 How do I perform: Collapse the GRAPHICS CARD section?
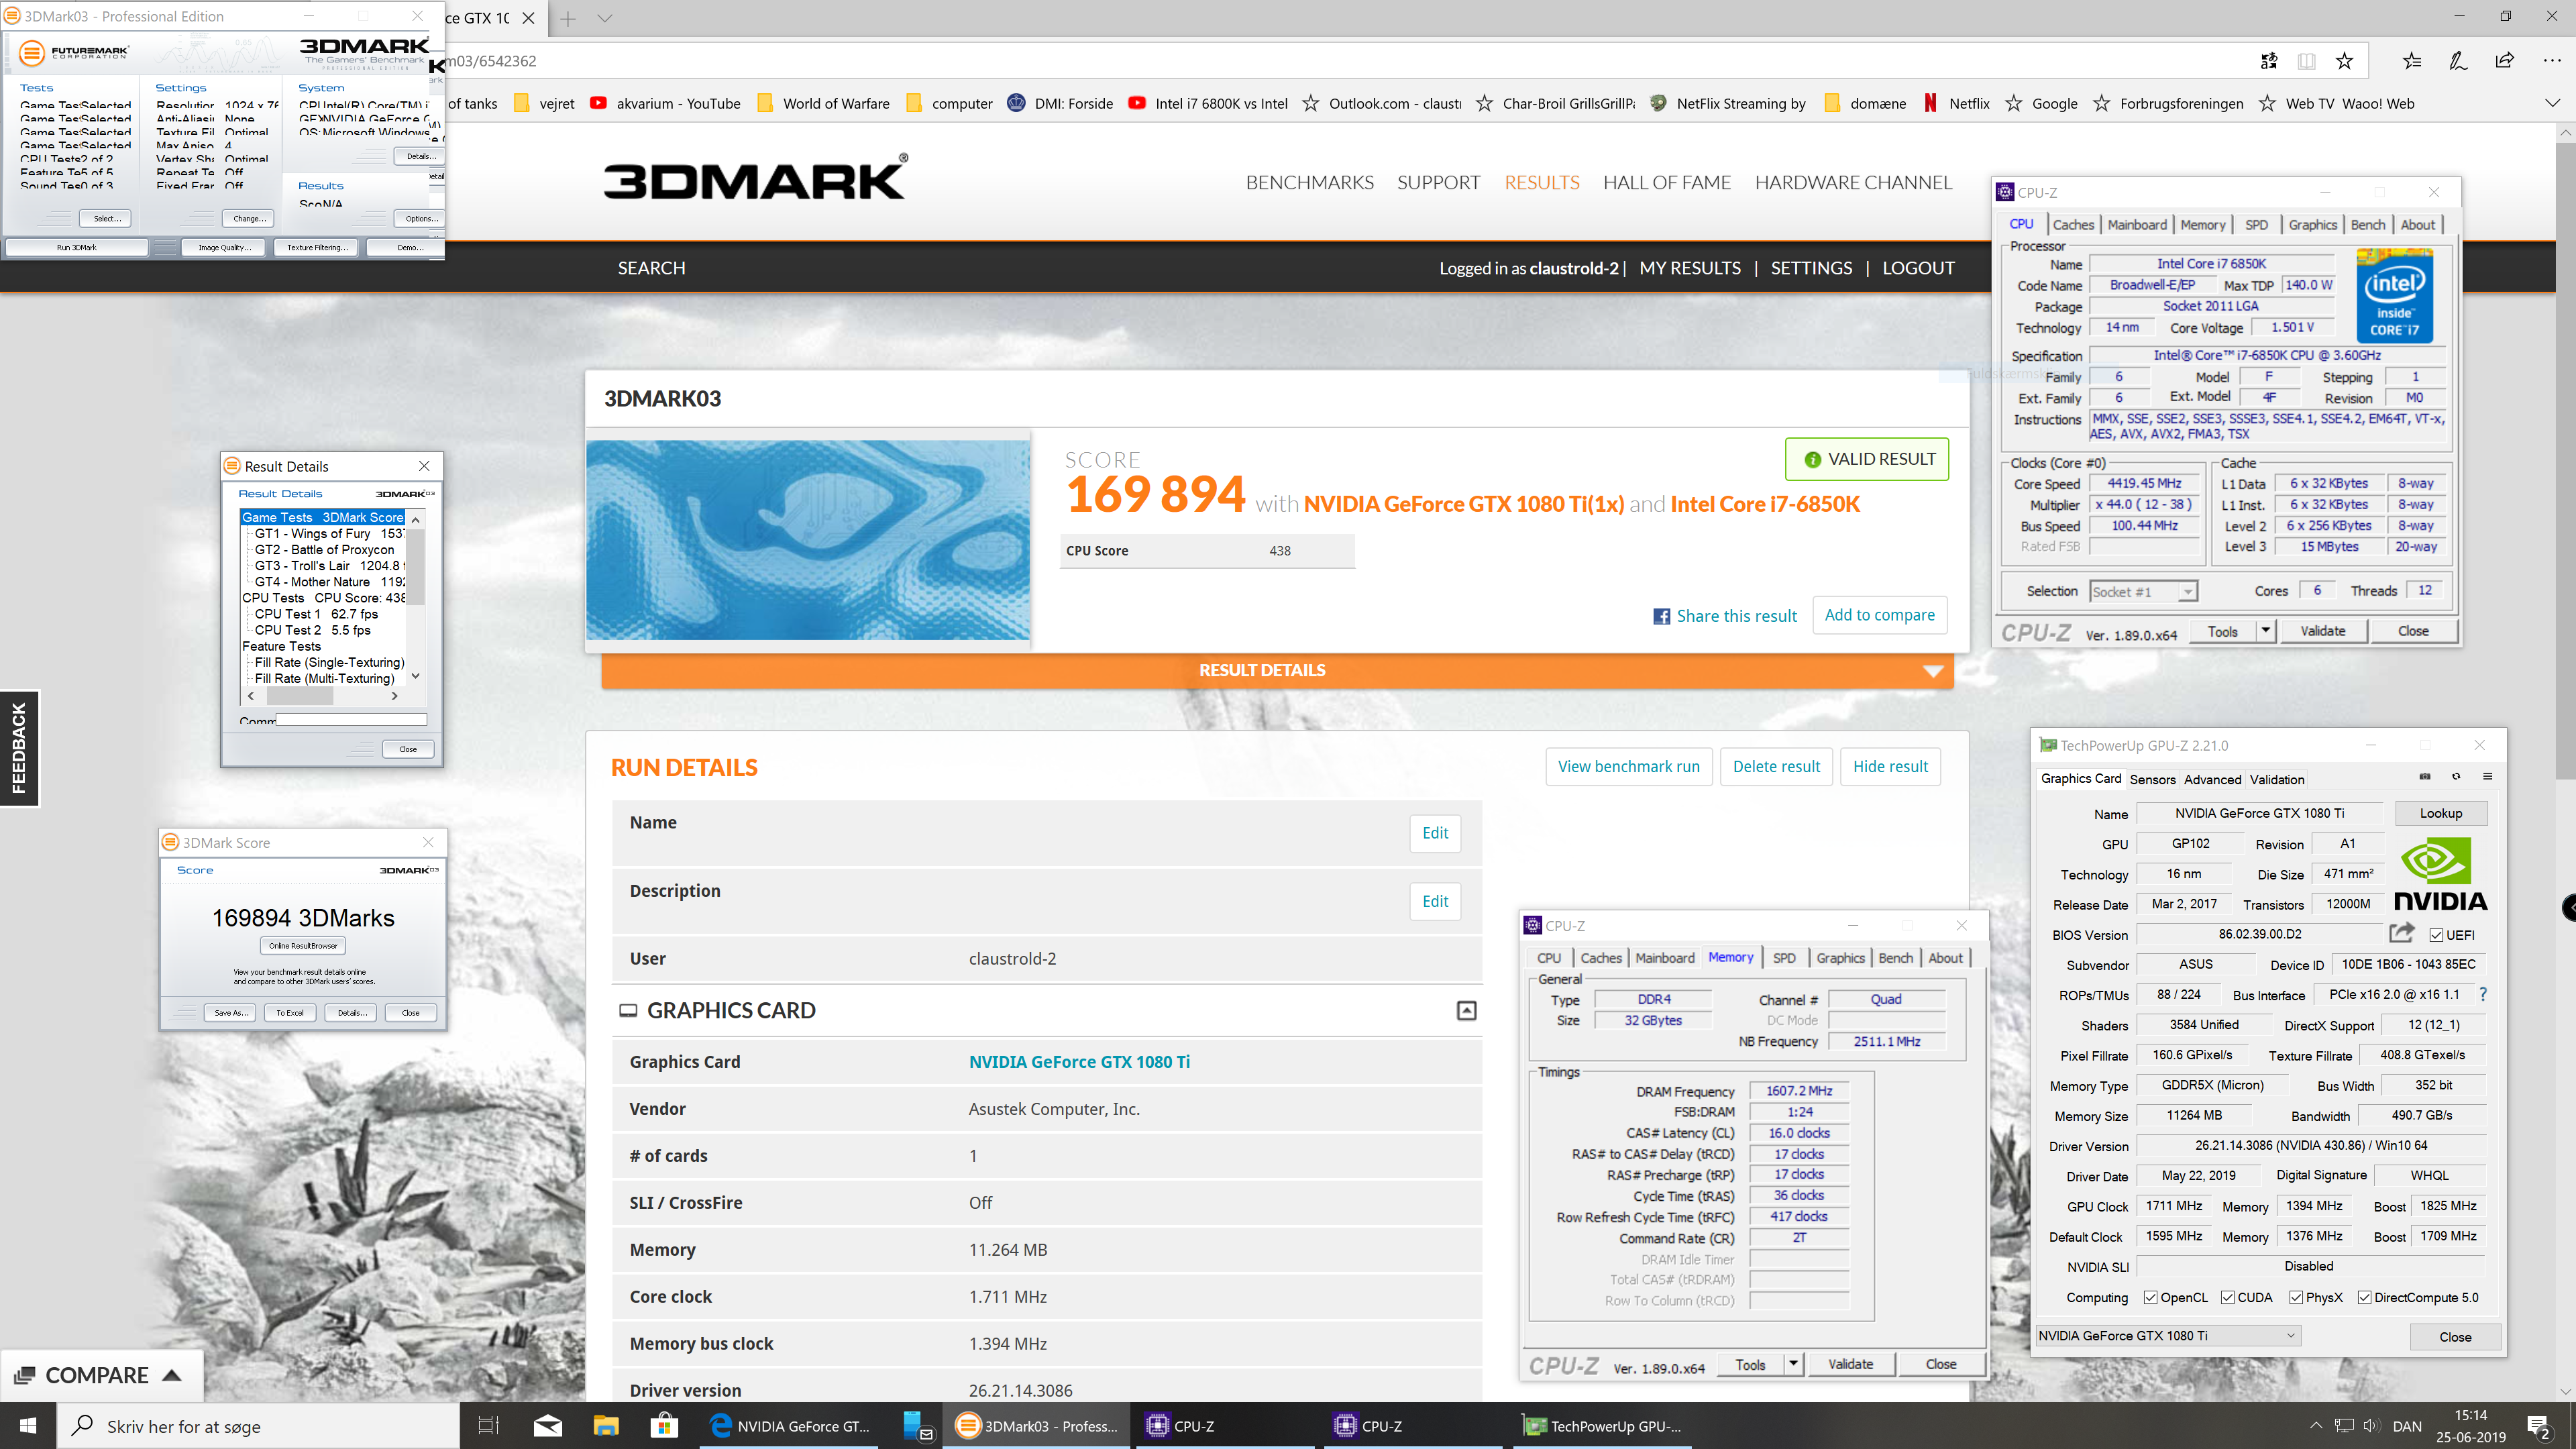pos(1466,1011)
